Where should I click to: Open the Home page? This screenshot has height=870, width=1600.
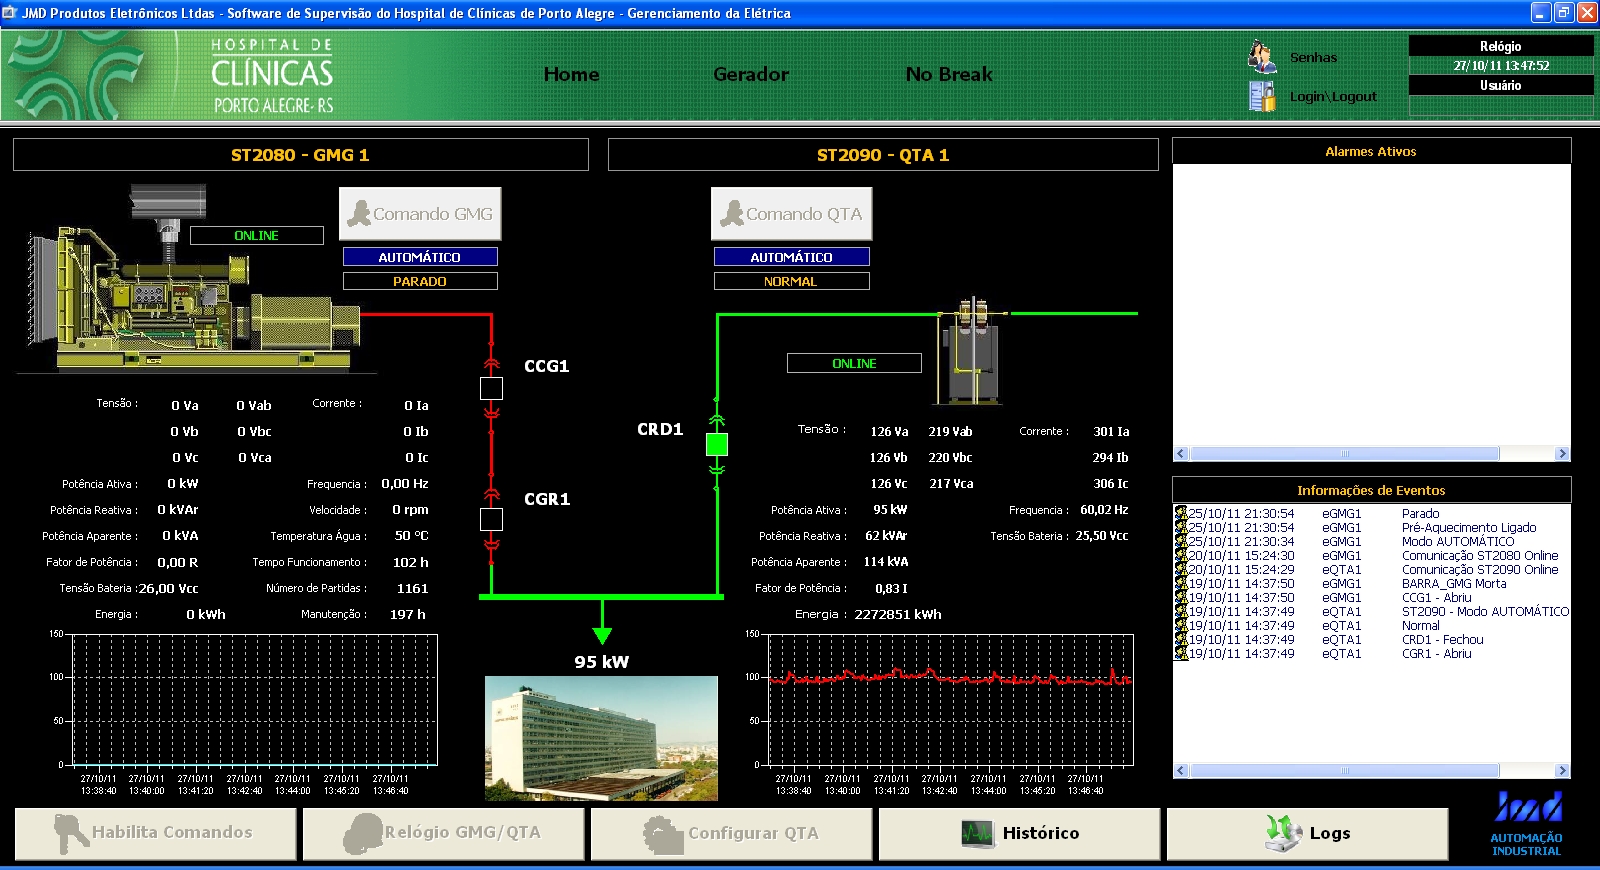(571, 74)
